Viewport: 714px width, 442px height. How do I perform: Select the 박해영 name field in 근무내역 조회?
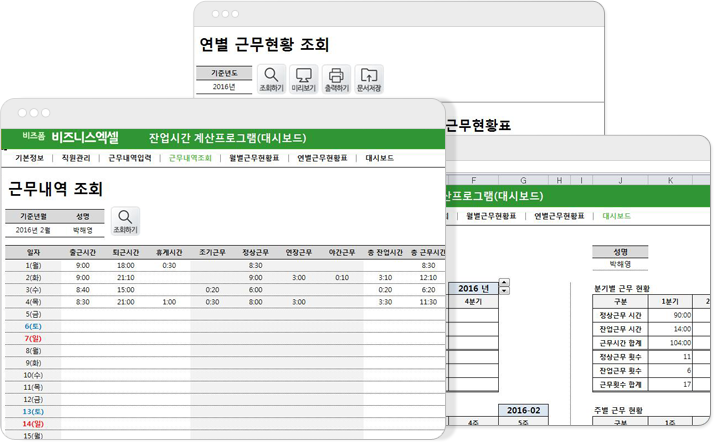82,229
